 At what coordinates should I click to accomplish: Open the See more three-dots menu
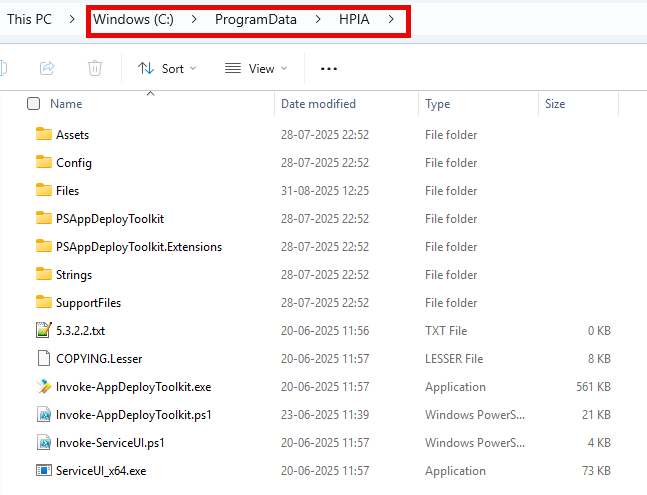[329, 68]
